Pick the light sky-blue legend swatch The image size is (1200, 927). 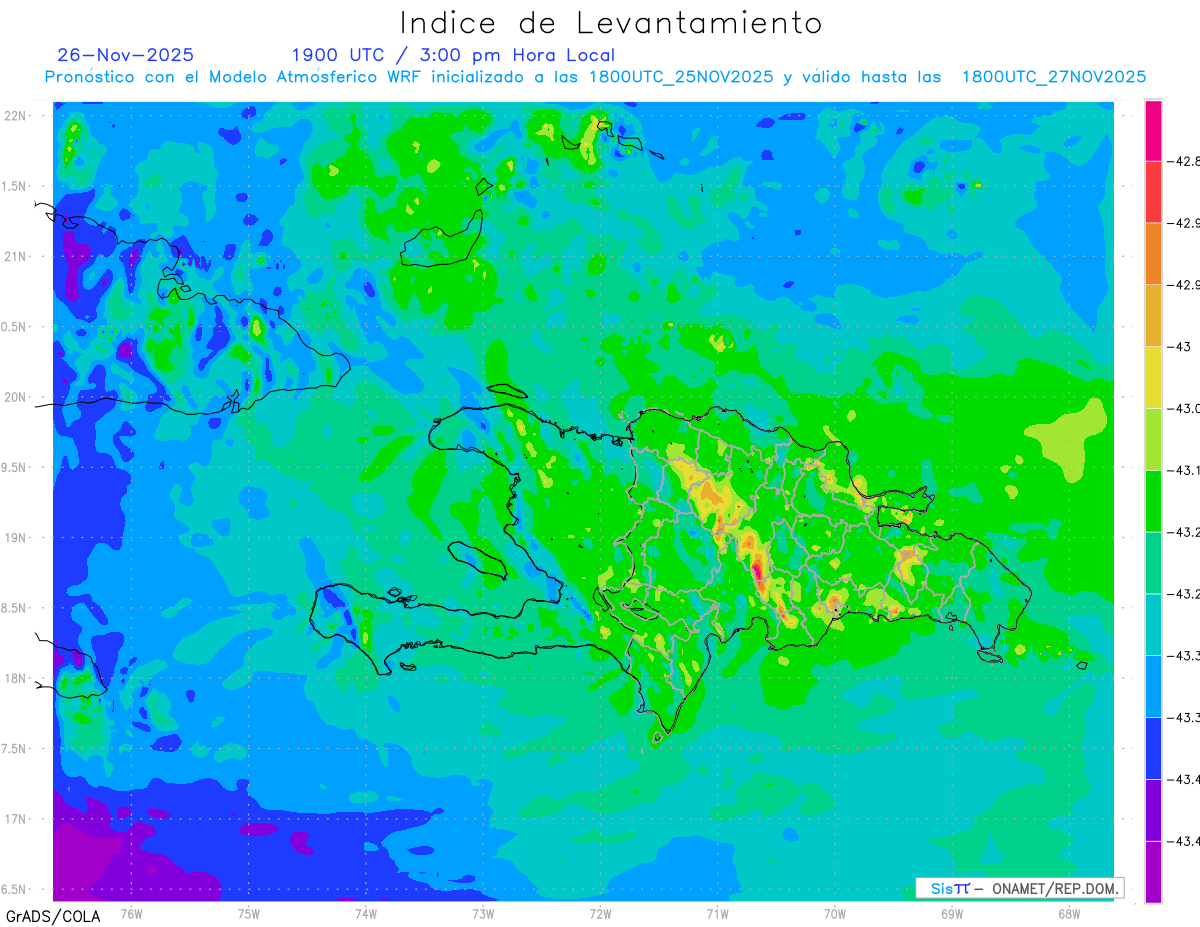coord(1153,686)
